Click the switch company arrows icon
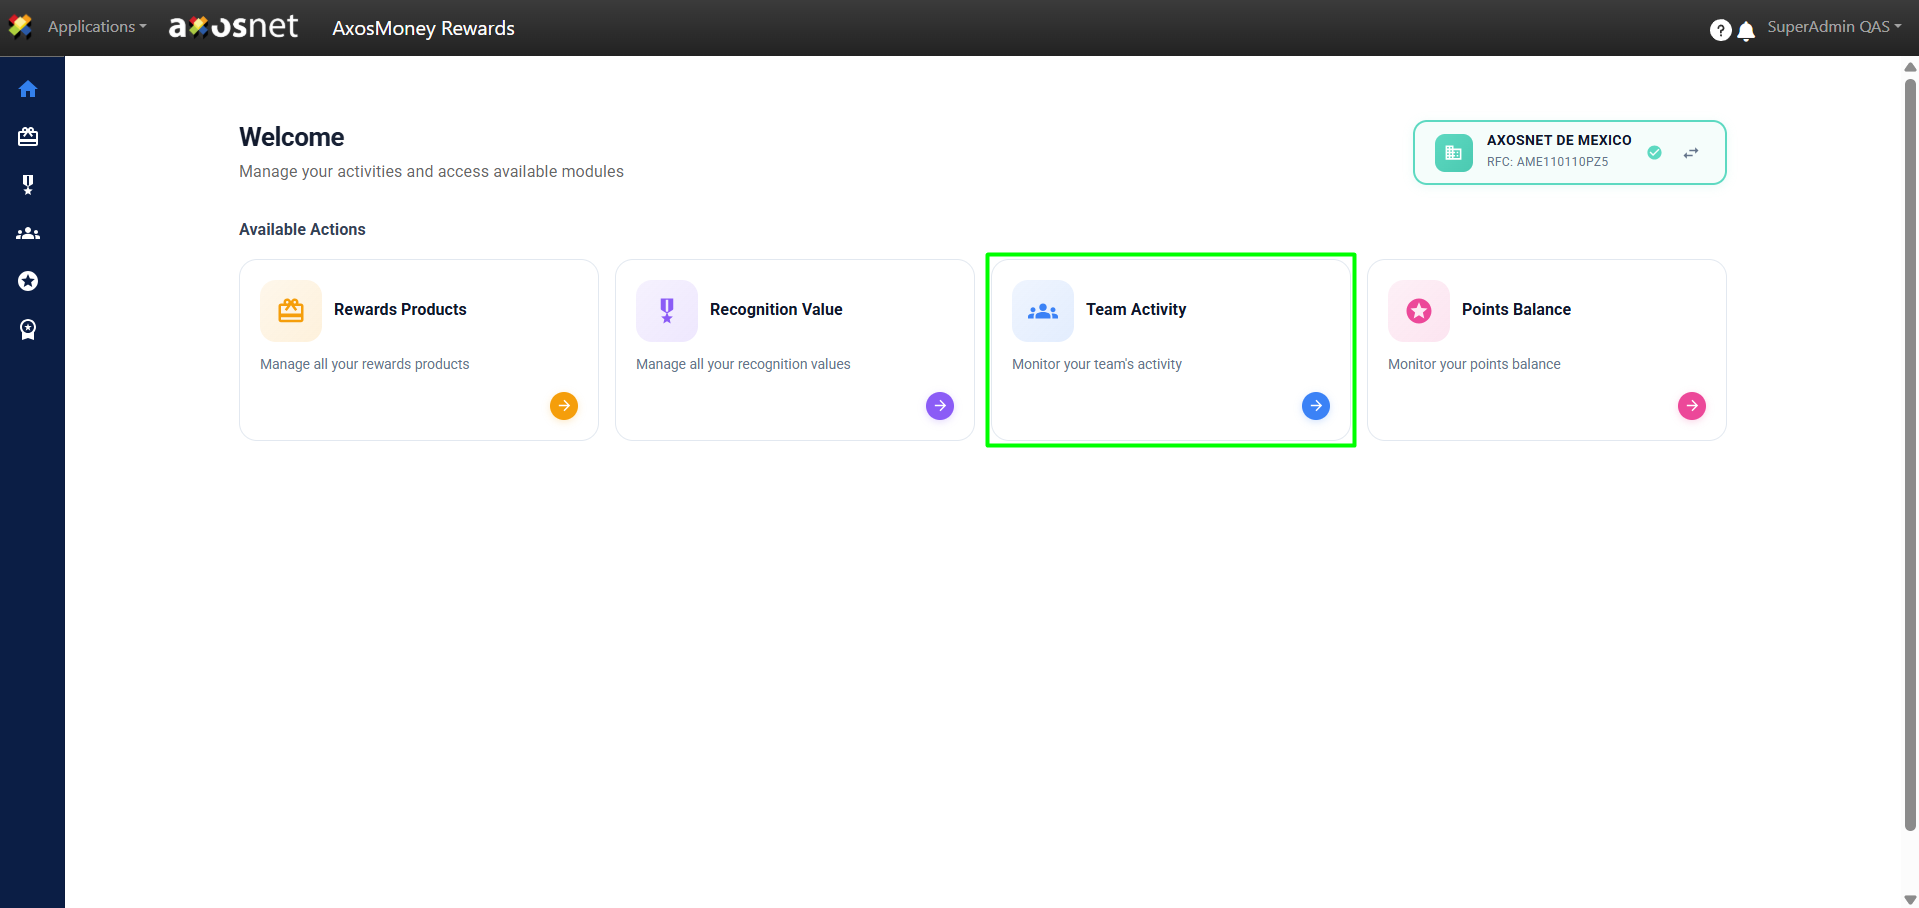 [x=1691, y=153]
